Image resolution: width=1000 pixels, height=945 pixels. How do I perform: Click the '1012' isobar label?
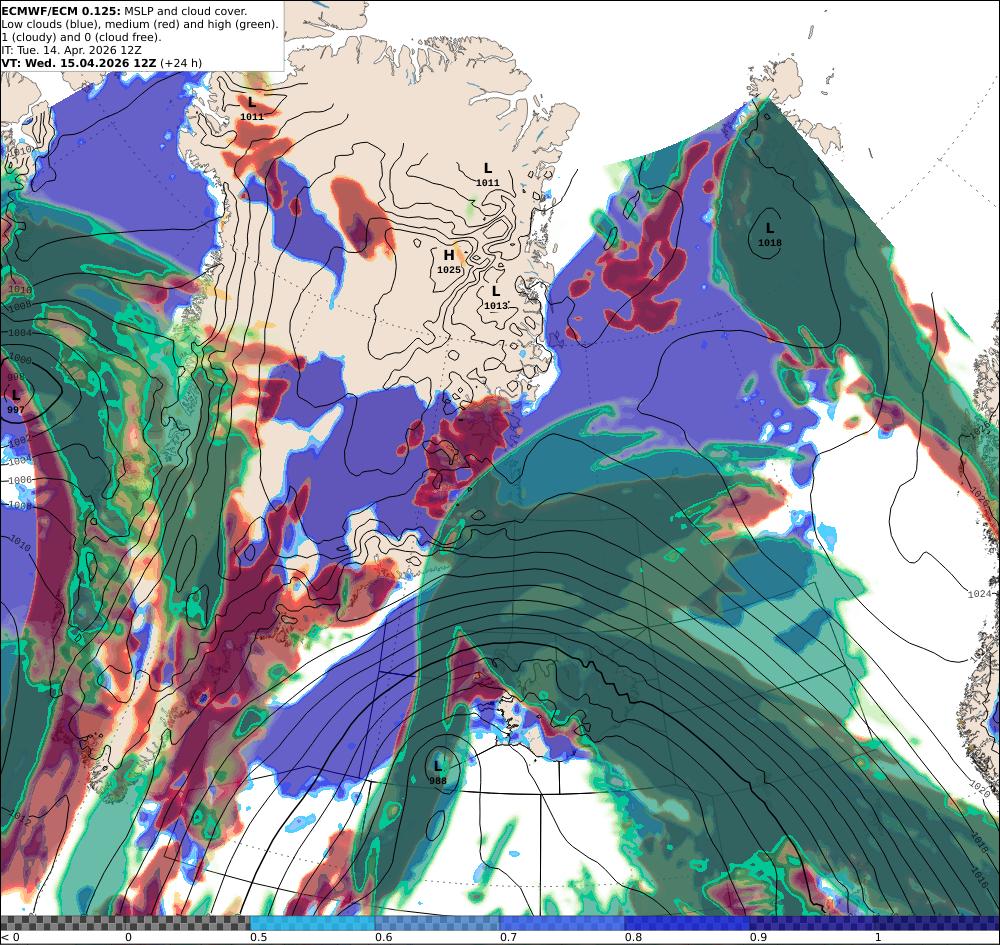pyautogui.click(x=20, y=818)
